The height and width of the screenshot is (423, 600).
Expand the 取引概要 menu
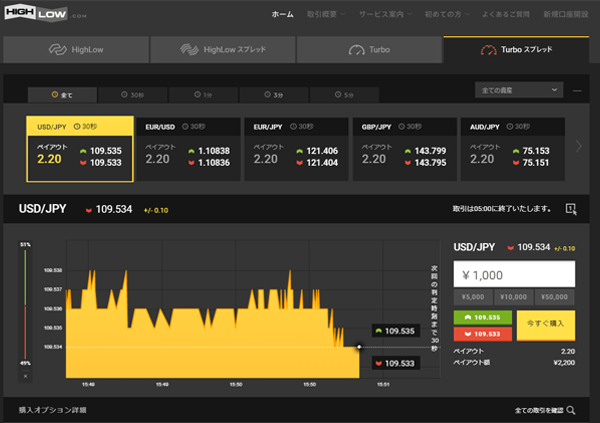click(x=326, y=15)
